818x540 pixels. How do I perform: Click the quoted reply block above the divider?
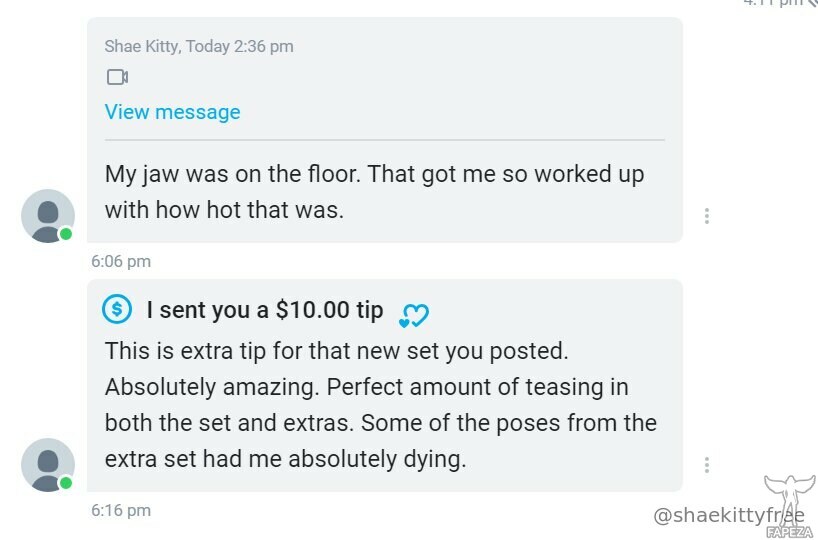tap(384, 79)
